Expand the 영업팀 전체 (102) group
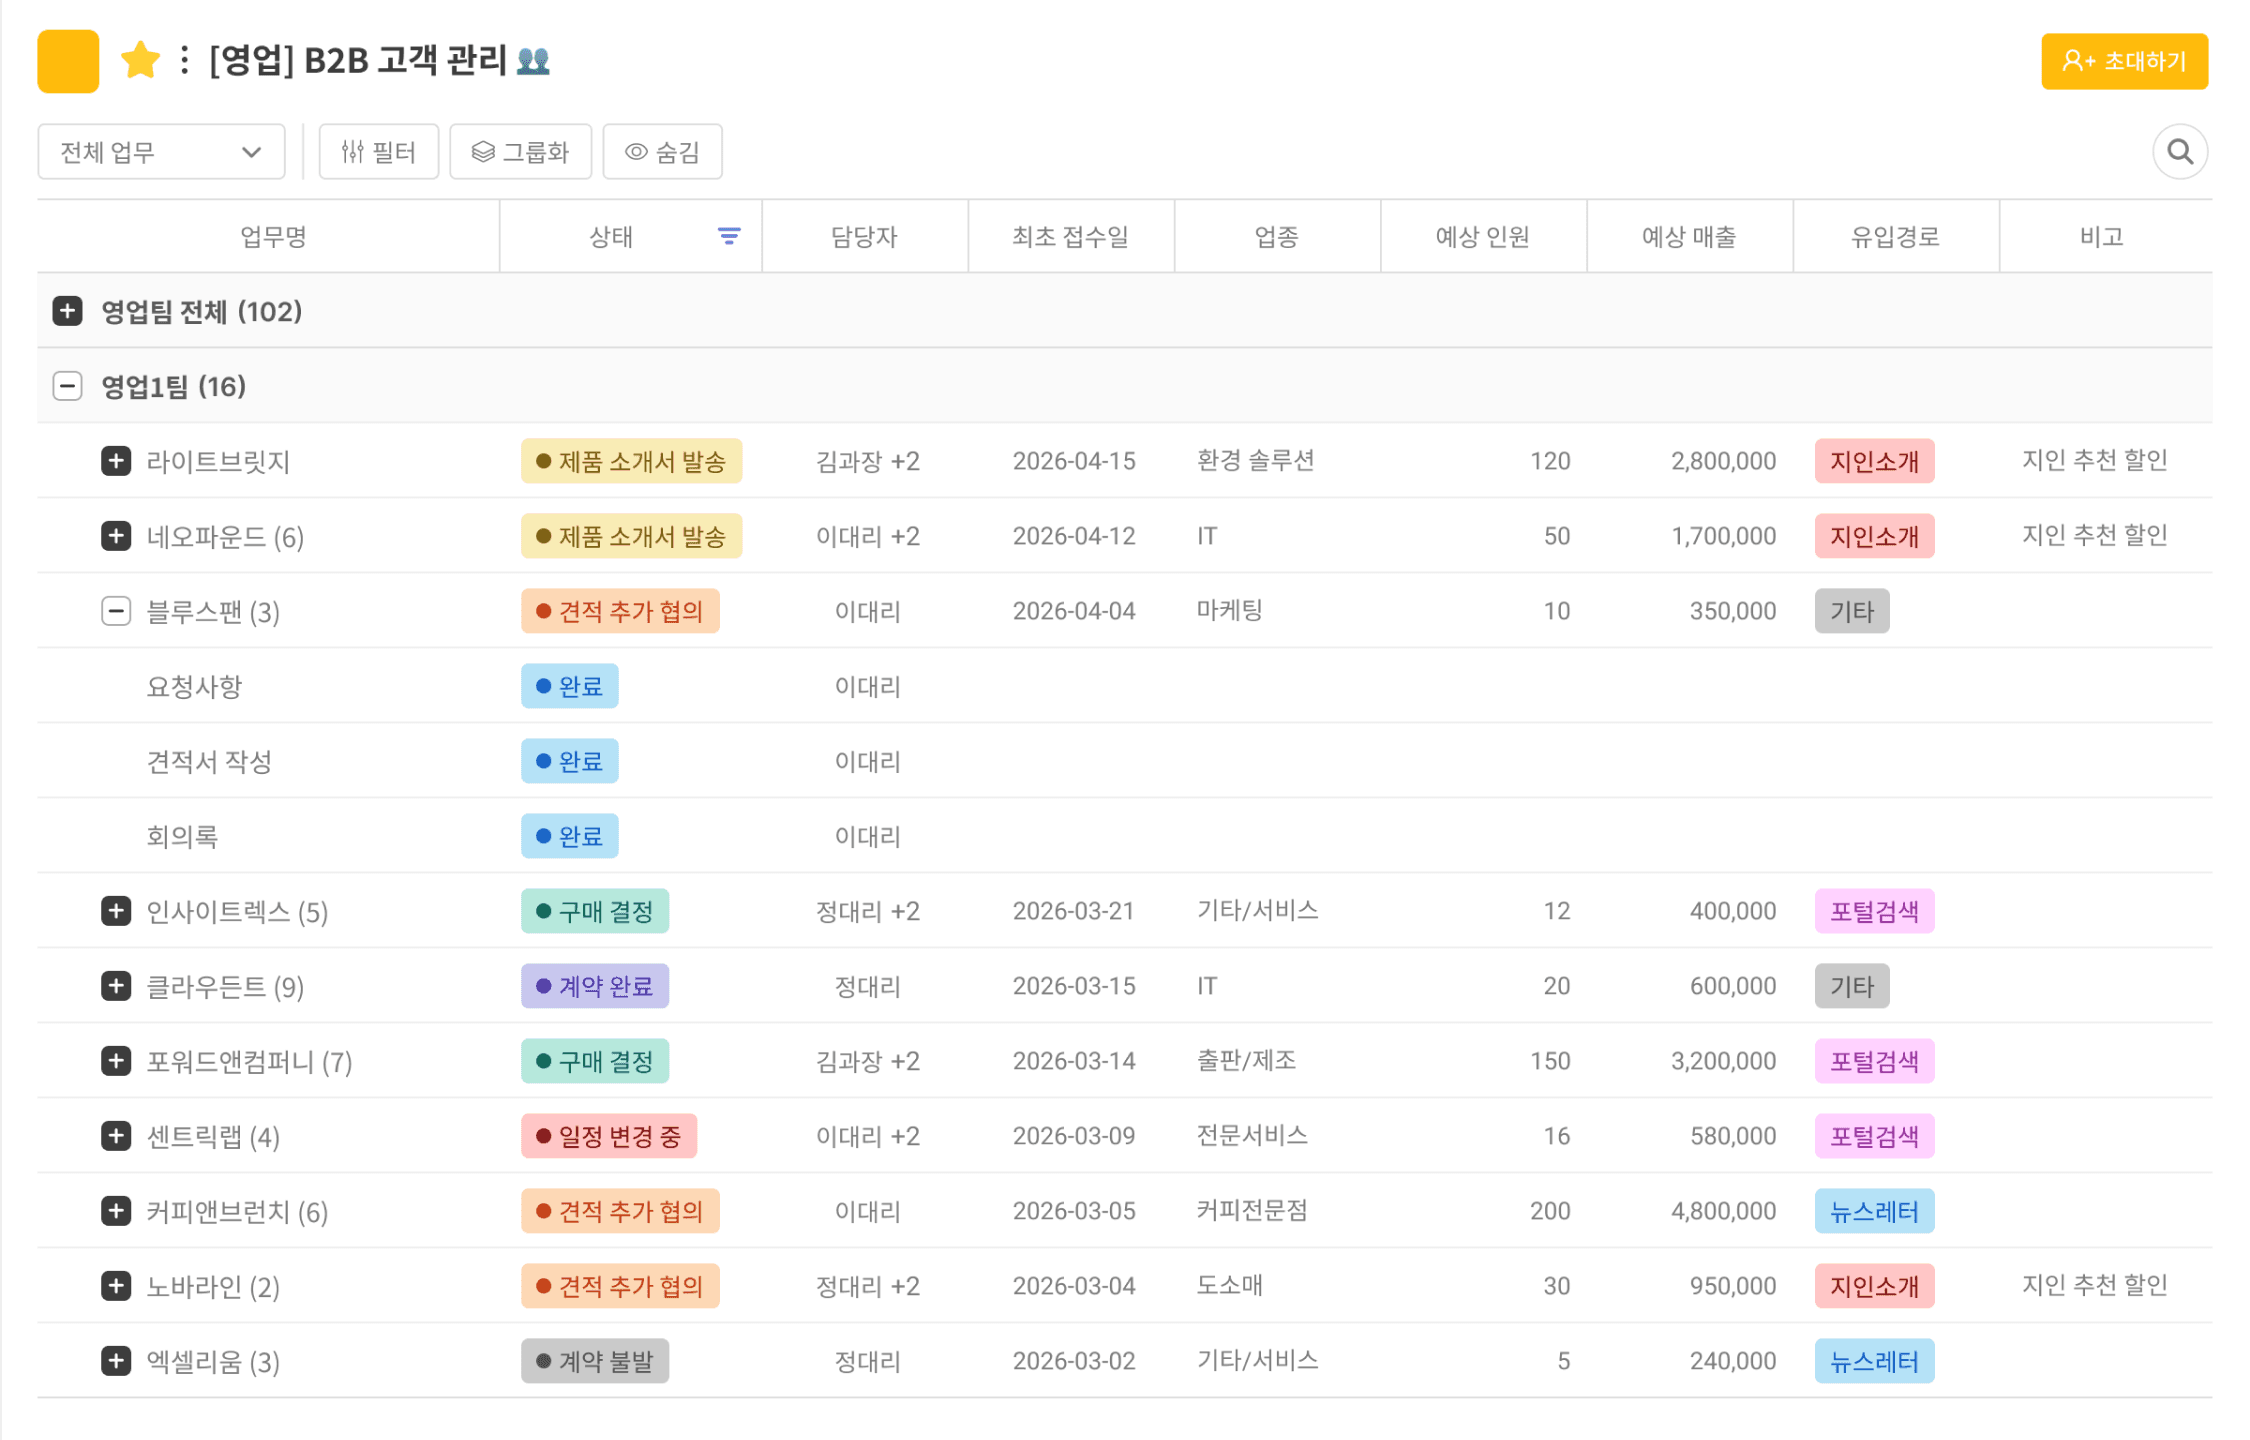 coord(67,311)
